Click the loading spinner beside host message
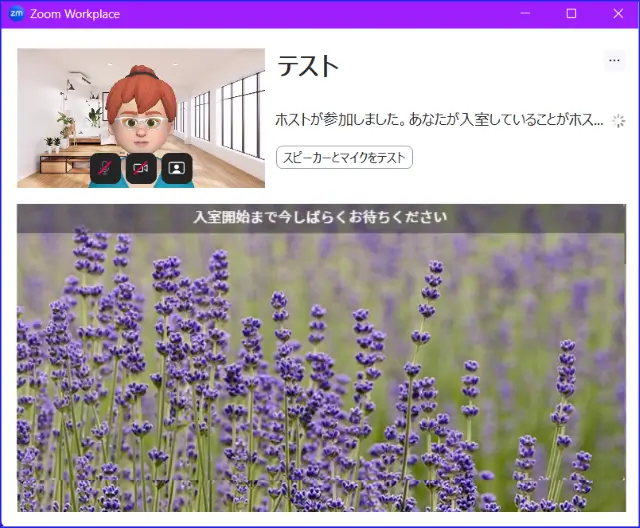Screen dimensions: 640x528 [x=619, y=121]
